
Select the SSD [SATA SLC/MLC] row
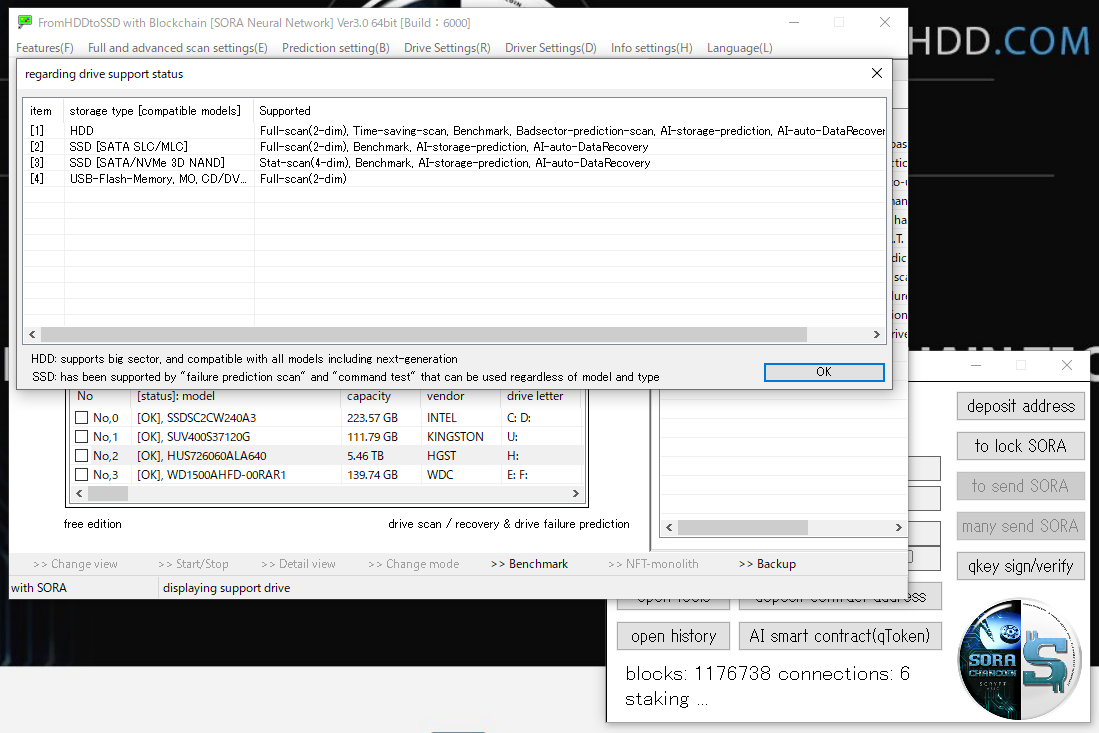[455, 147]
